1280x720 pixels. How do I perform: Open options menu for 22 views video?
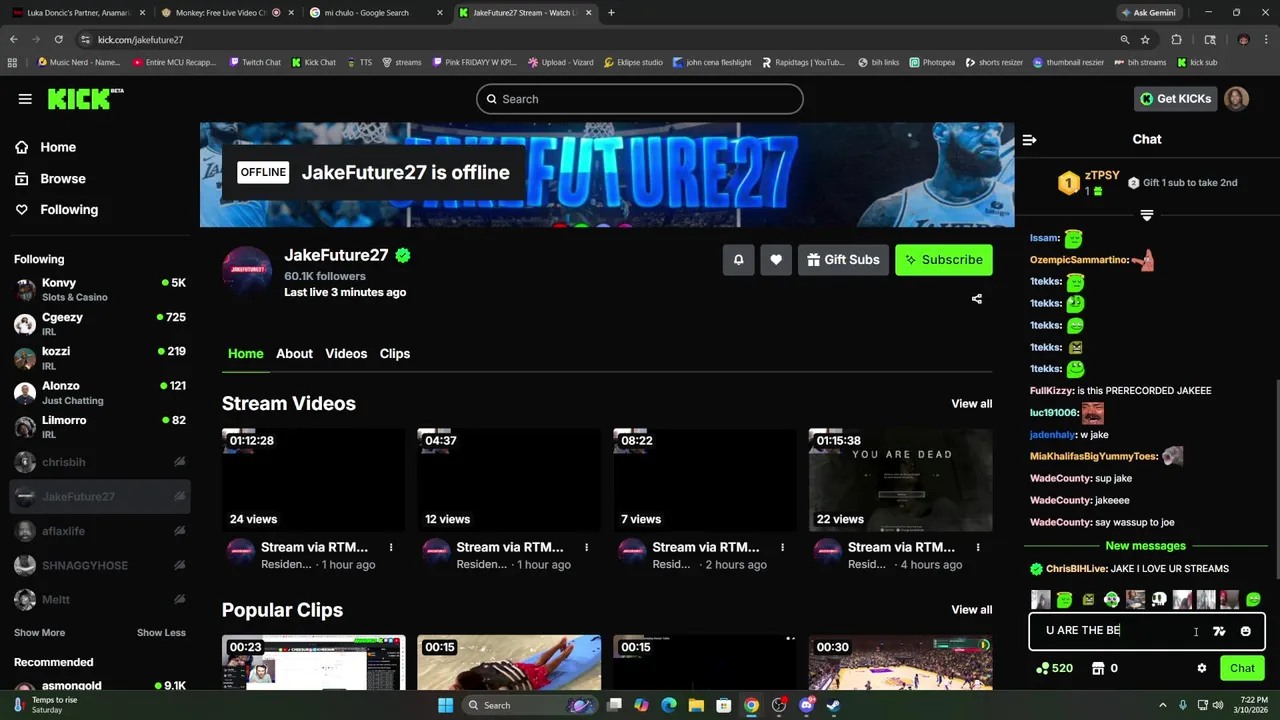(978, 547)
